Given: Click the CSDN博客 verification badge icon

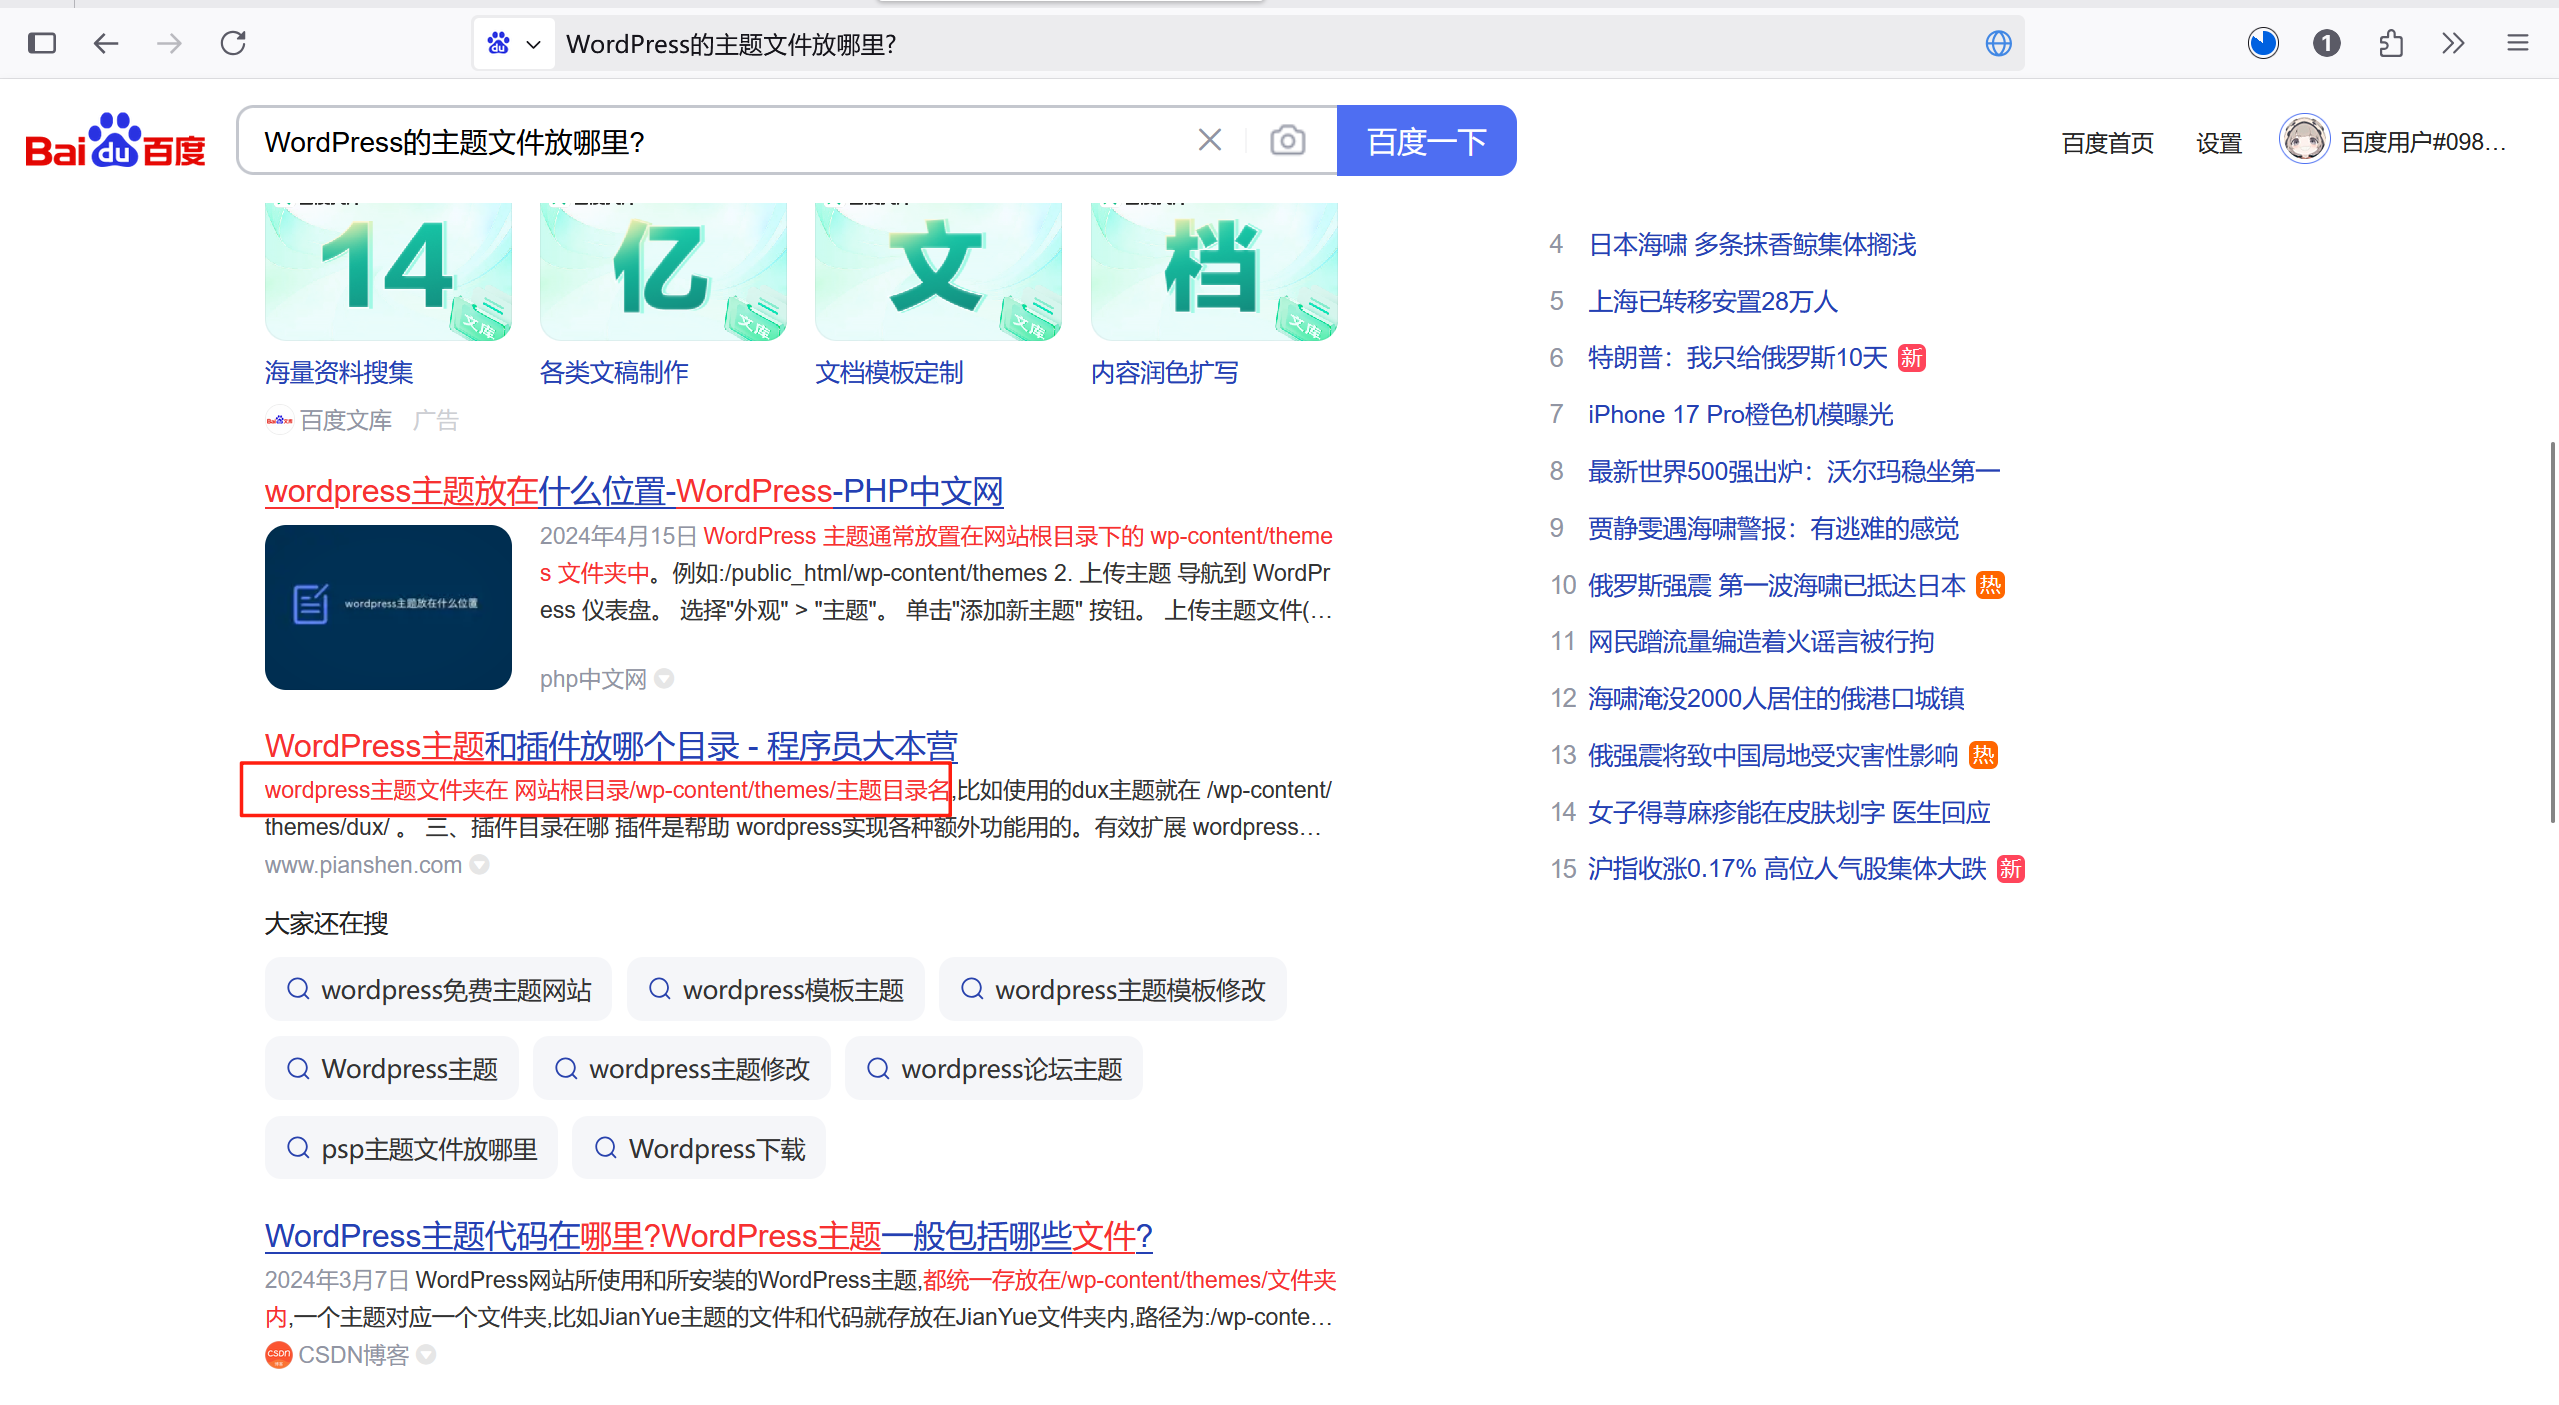Looking at the screenshot, I should (x=426, y=1355).
